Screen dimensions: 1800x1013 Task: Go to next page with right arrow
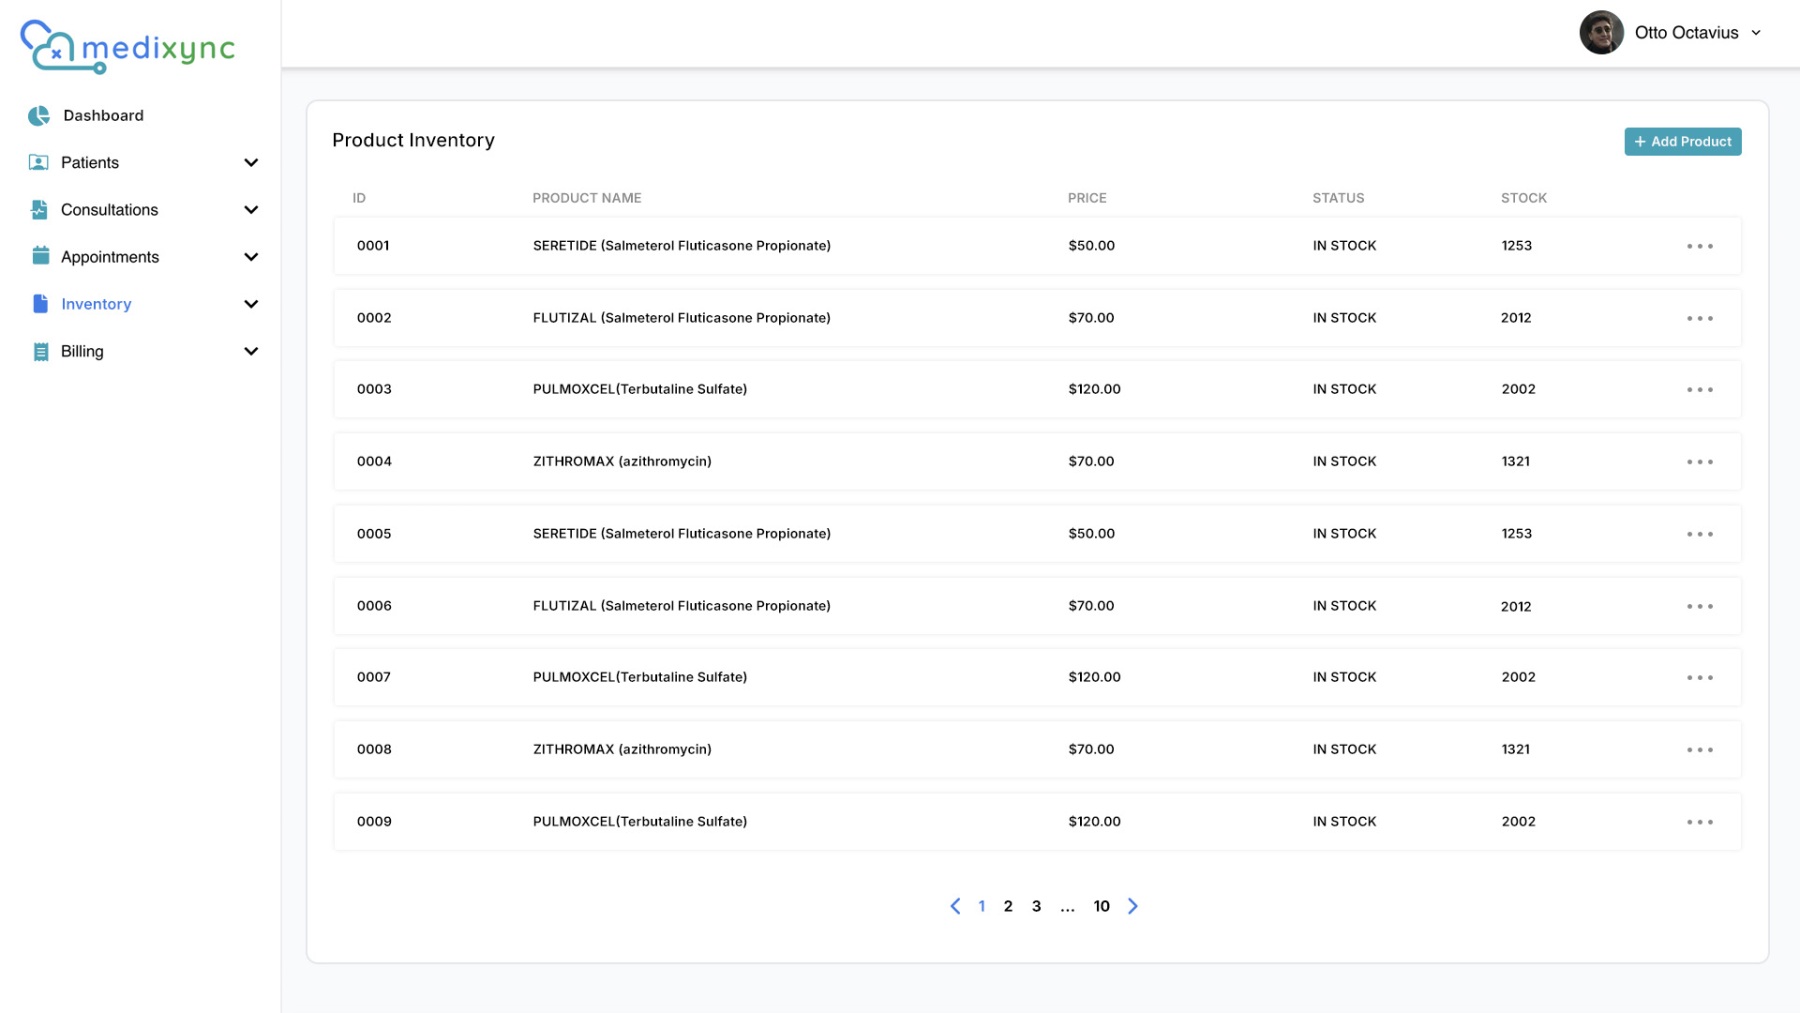pos(1132,906)
